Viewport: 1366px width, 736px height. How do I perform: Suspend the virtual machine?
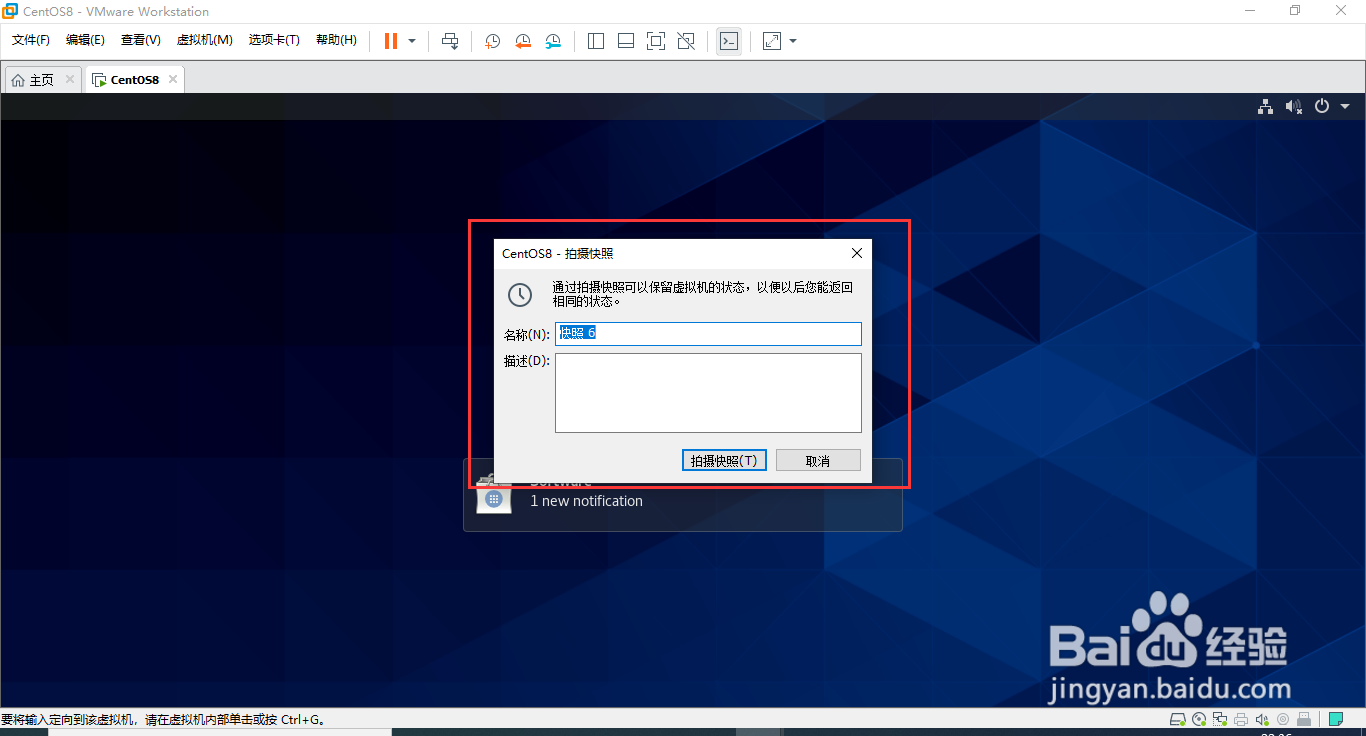390,41
